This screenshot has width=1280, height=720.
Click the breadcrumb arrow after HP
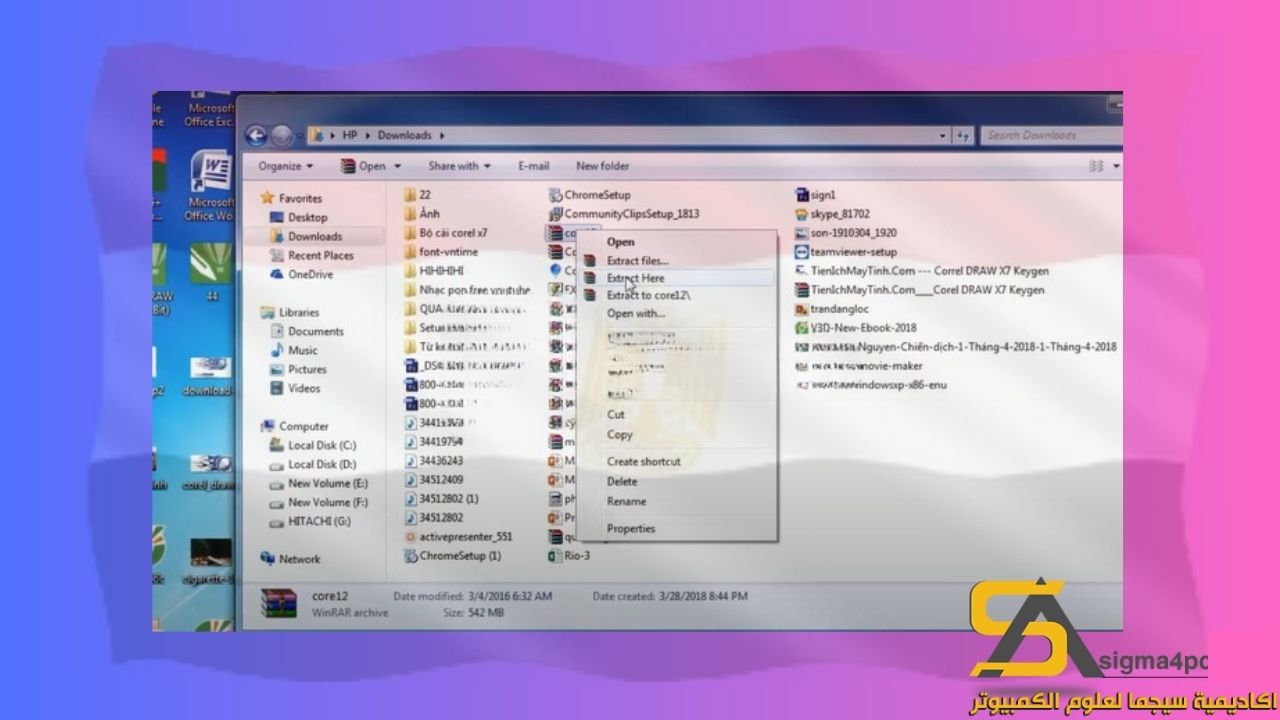368,135
